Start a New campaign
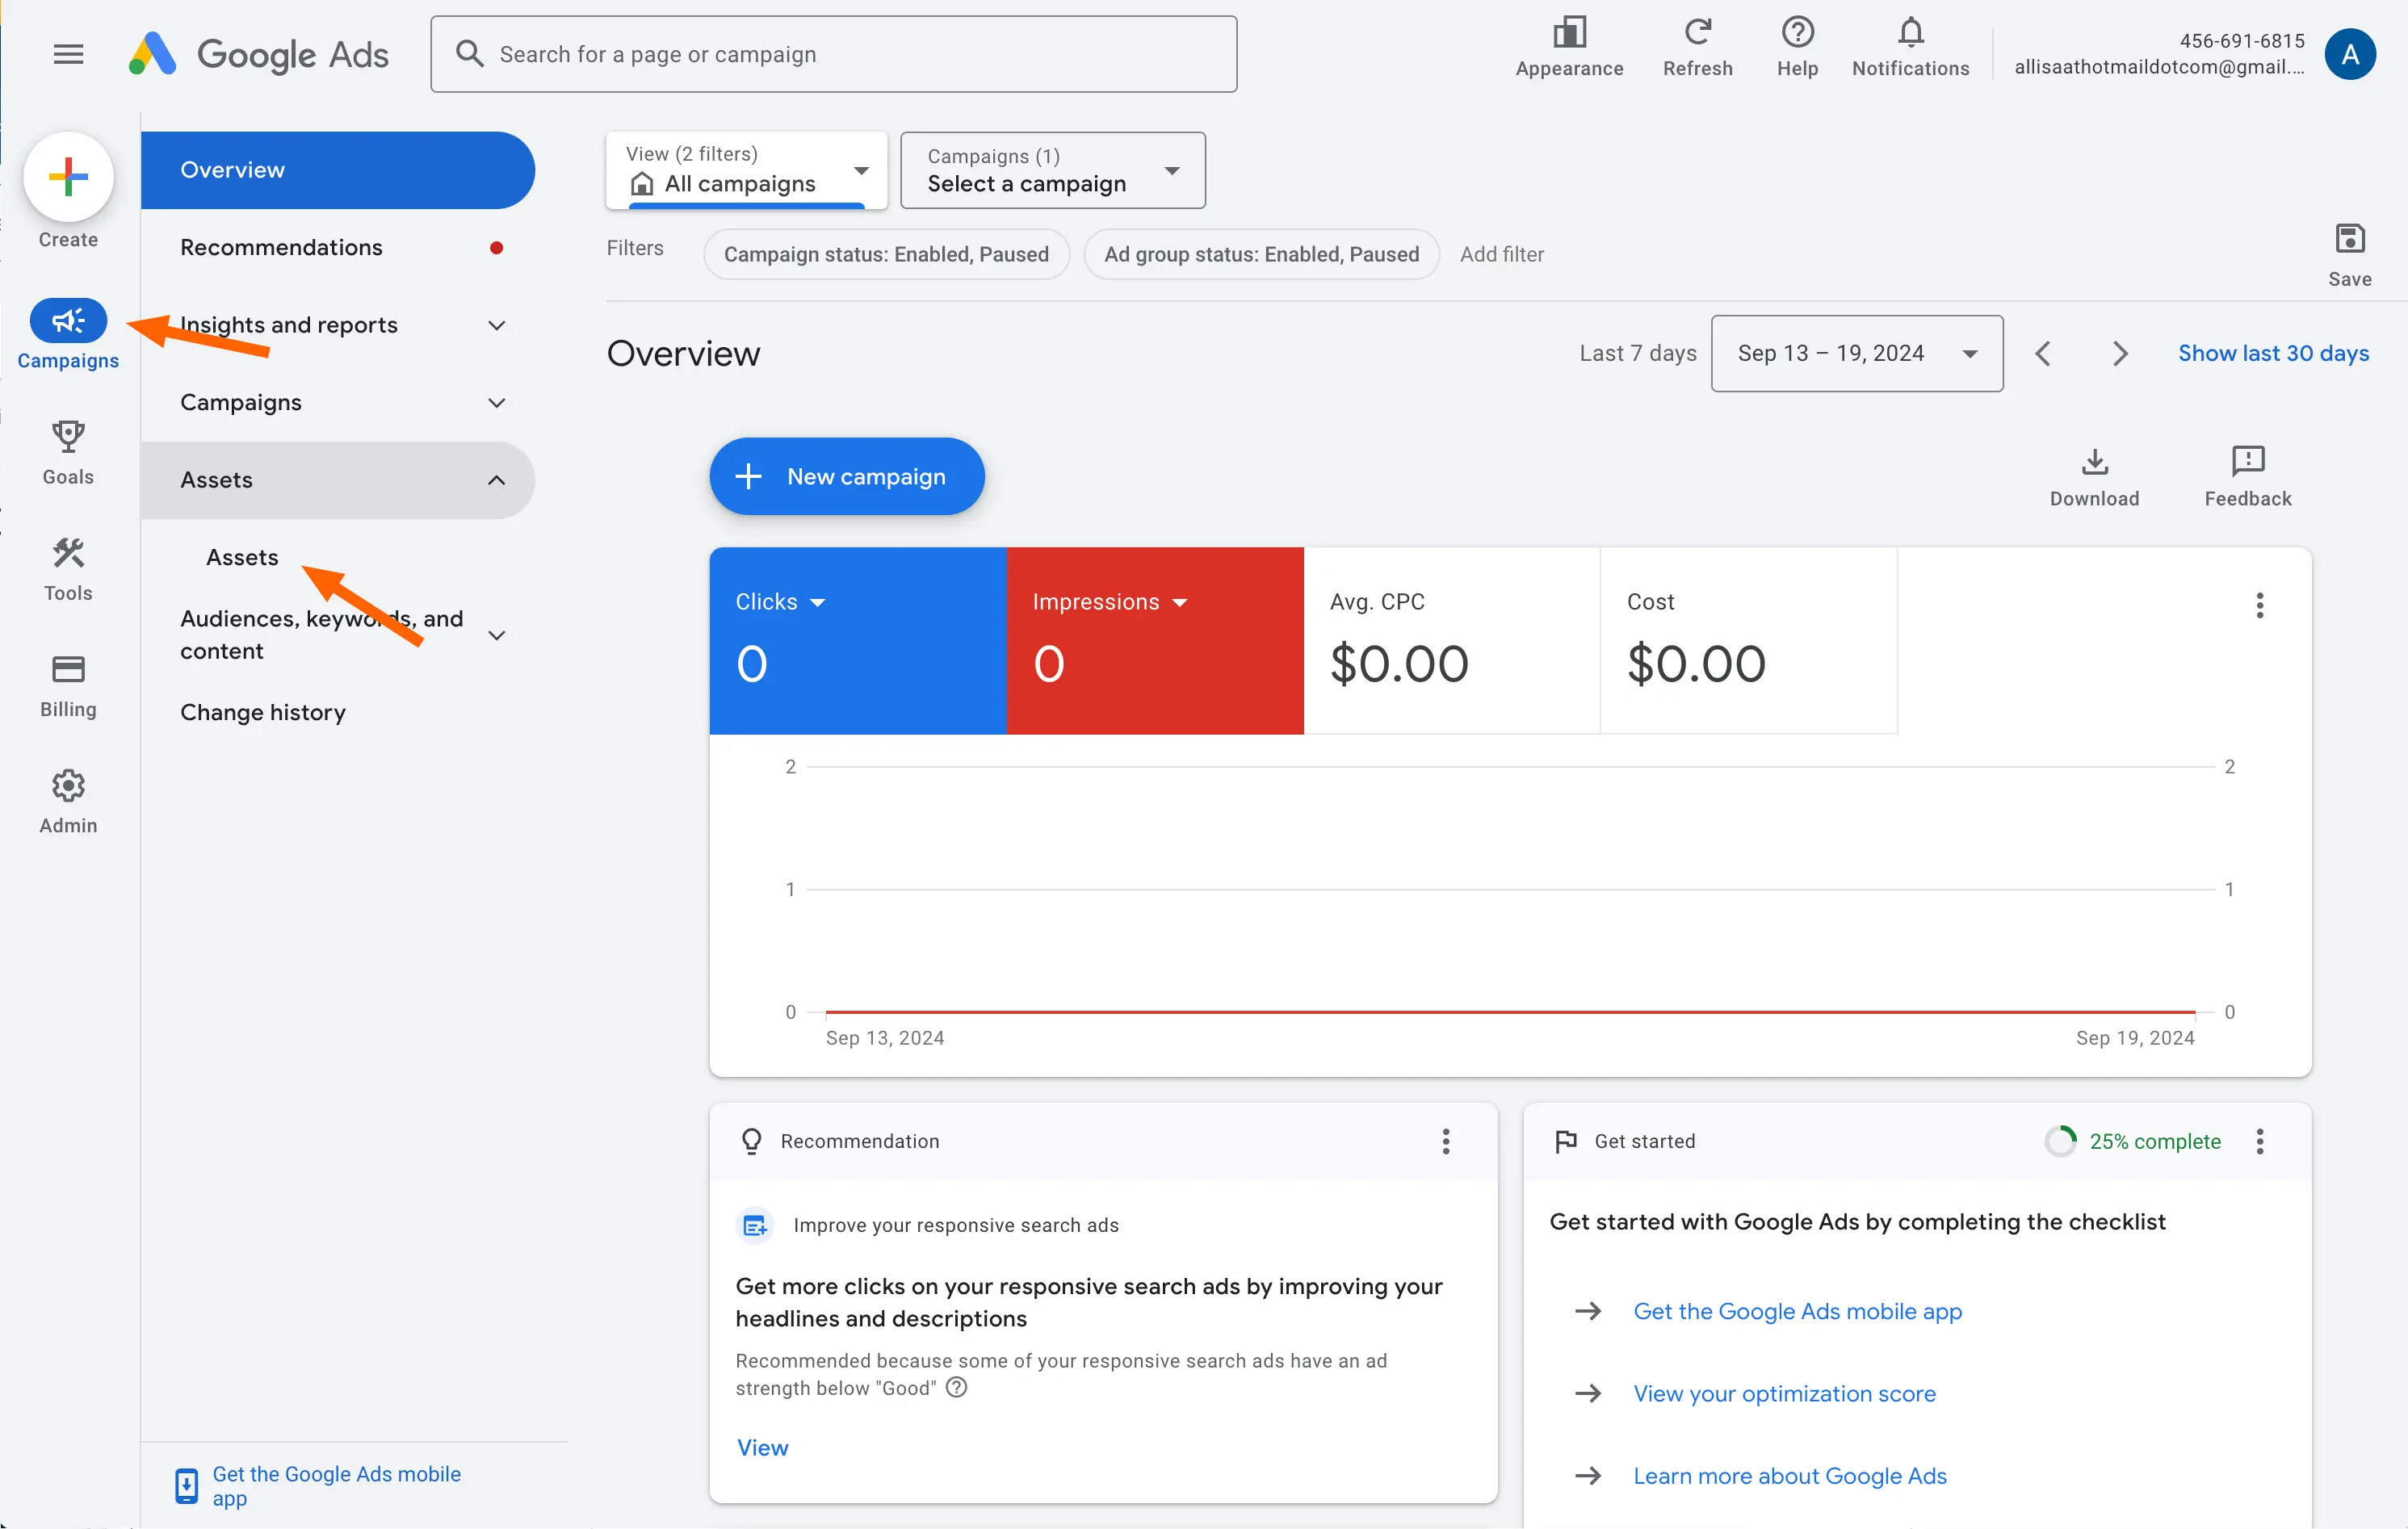 point(847,476)
